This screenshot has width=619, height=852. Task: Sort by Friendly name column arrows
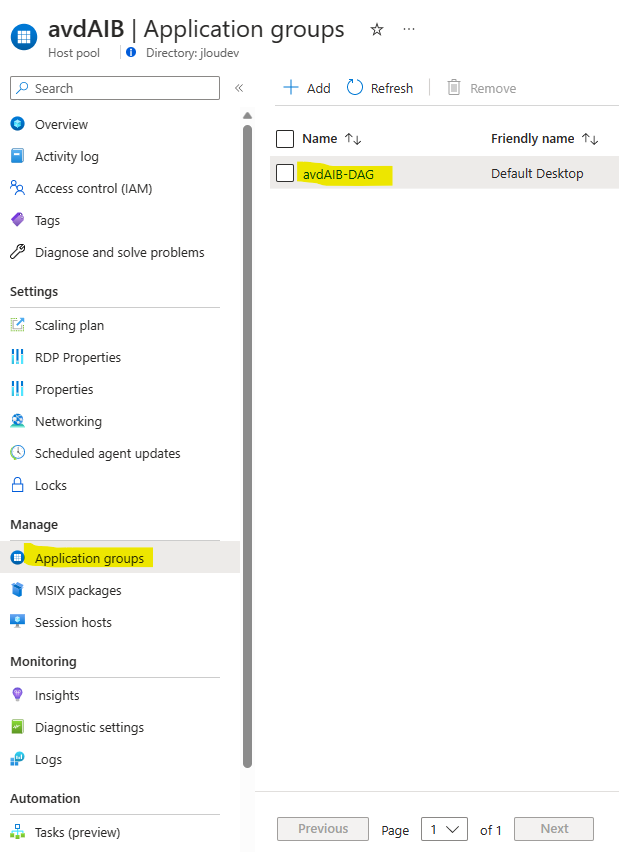(x=590, y=139)
